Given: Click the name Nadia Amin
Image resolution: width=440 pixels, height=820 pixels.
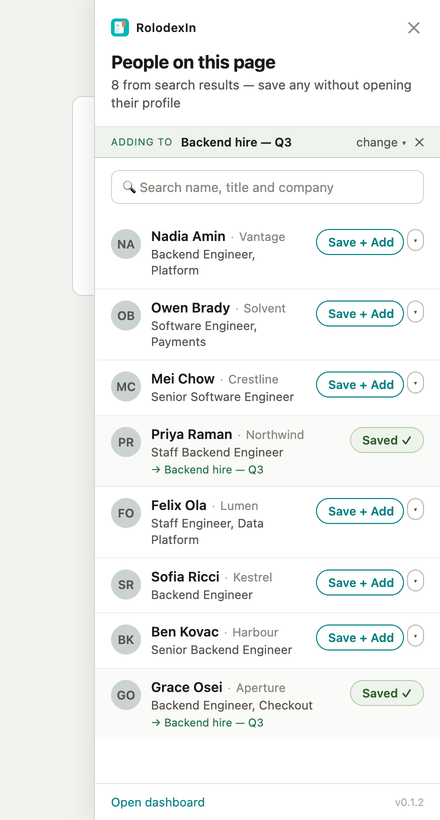Looking at the screenshot, I should pyautogui.click(x=188, y=236).
